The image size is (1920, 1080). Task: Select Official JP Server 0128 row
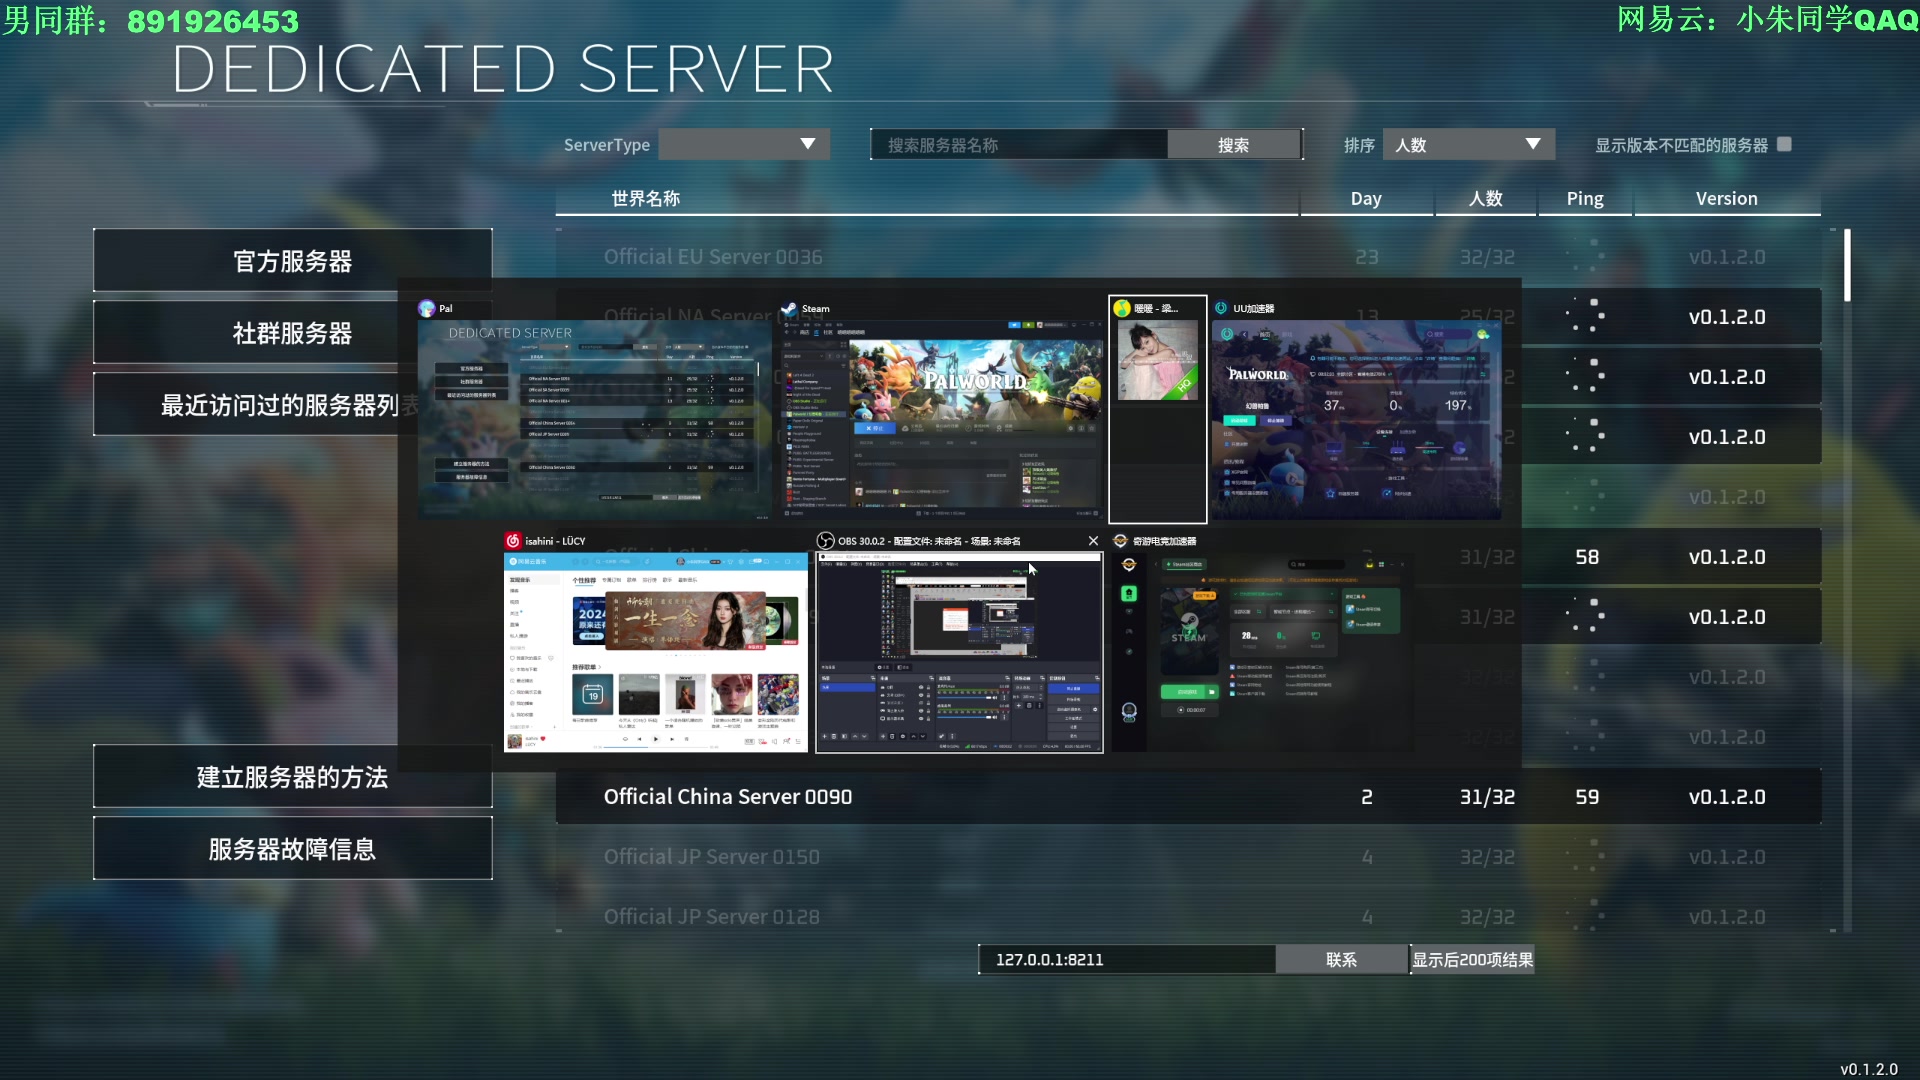1188,917
